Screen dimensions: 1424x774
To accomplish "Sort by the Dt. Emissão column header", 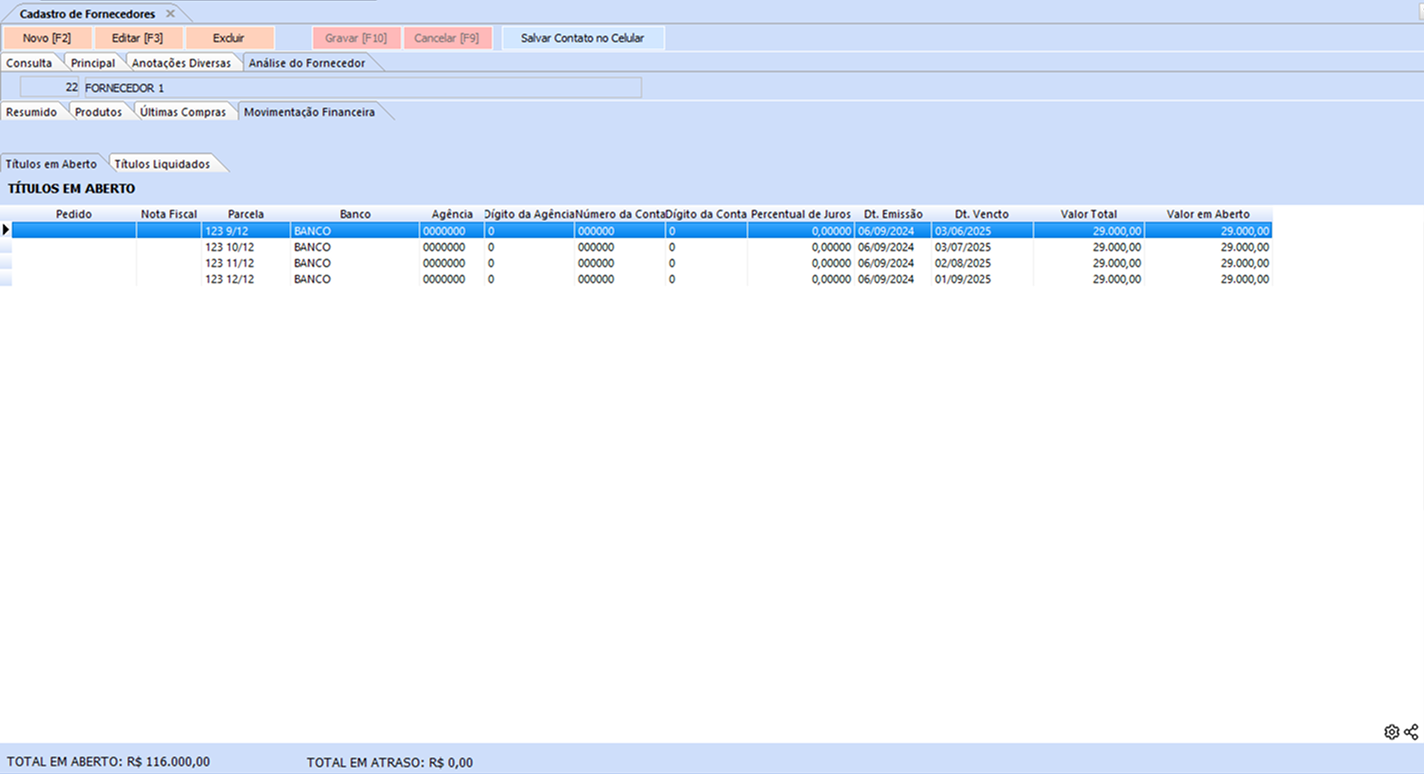I will pos(893,214).
